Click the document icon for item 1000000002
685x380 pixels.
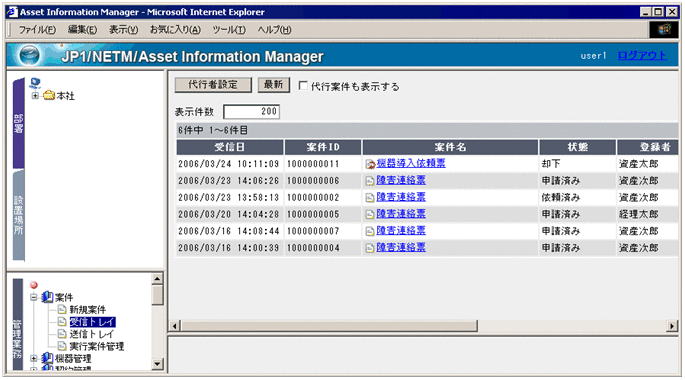370,198
